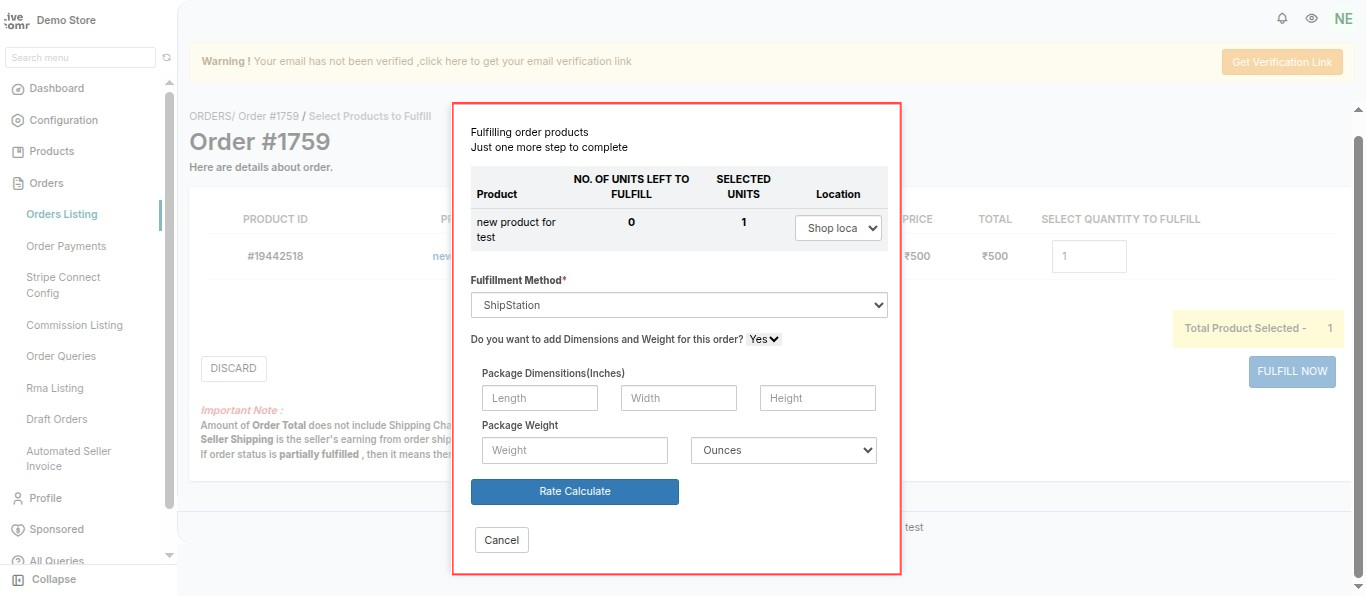Click the Sponsored icon in sidebar
The image size is (1366, 596).
click(18, 530)
